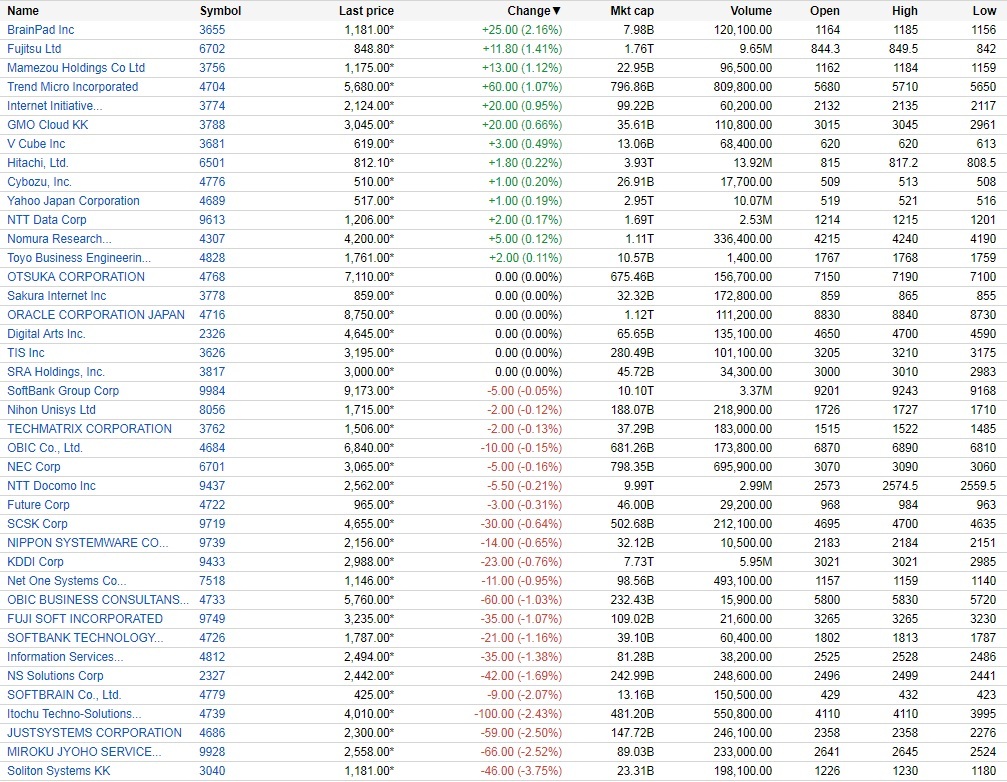
Task: Open the Sakura Internet Inc link
Action: click(57, 295)
